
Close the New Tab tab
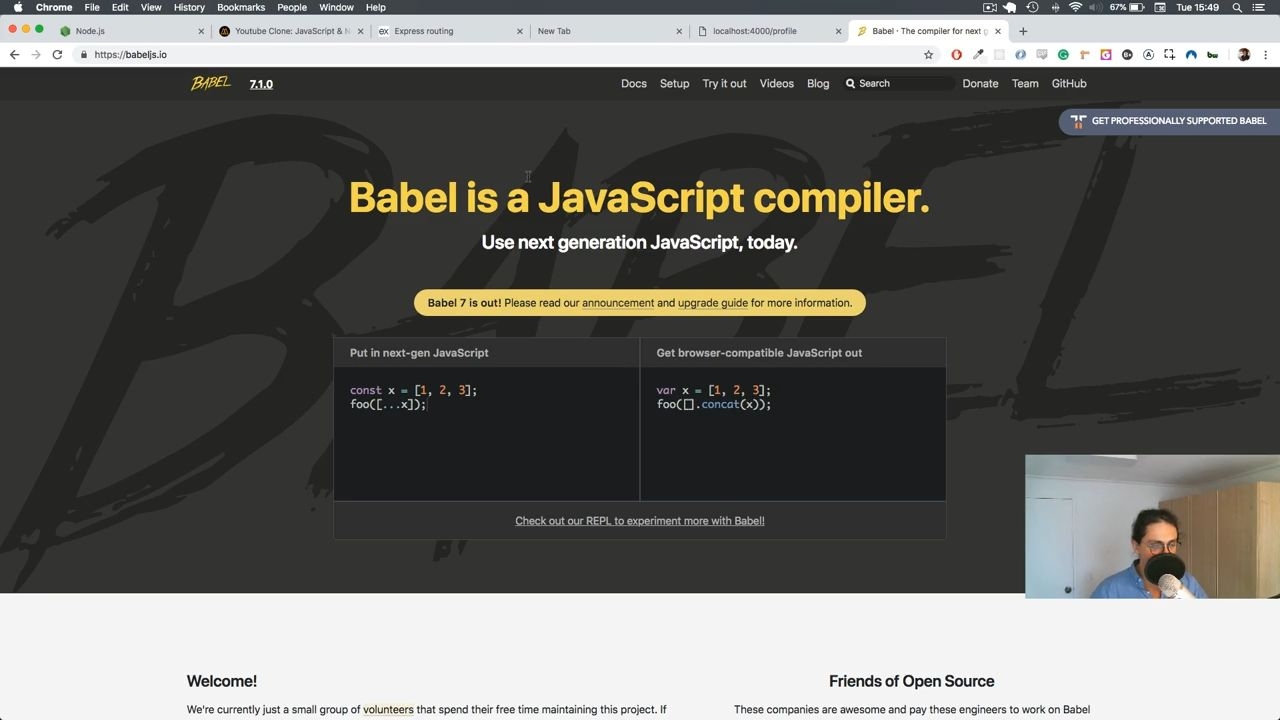679,31
